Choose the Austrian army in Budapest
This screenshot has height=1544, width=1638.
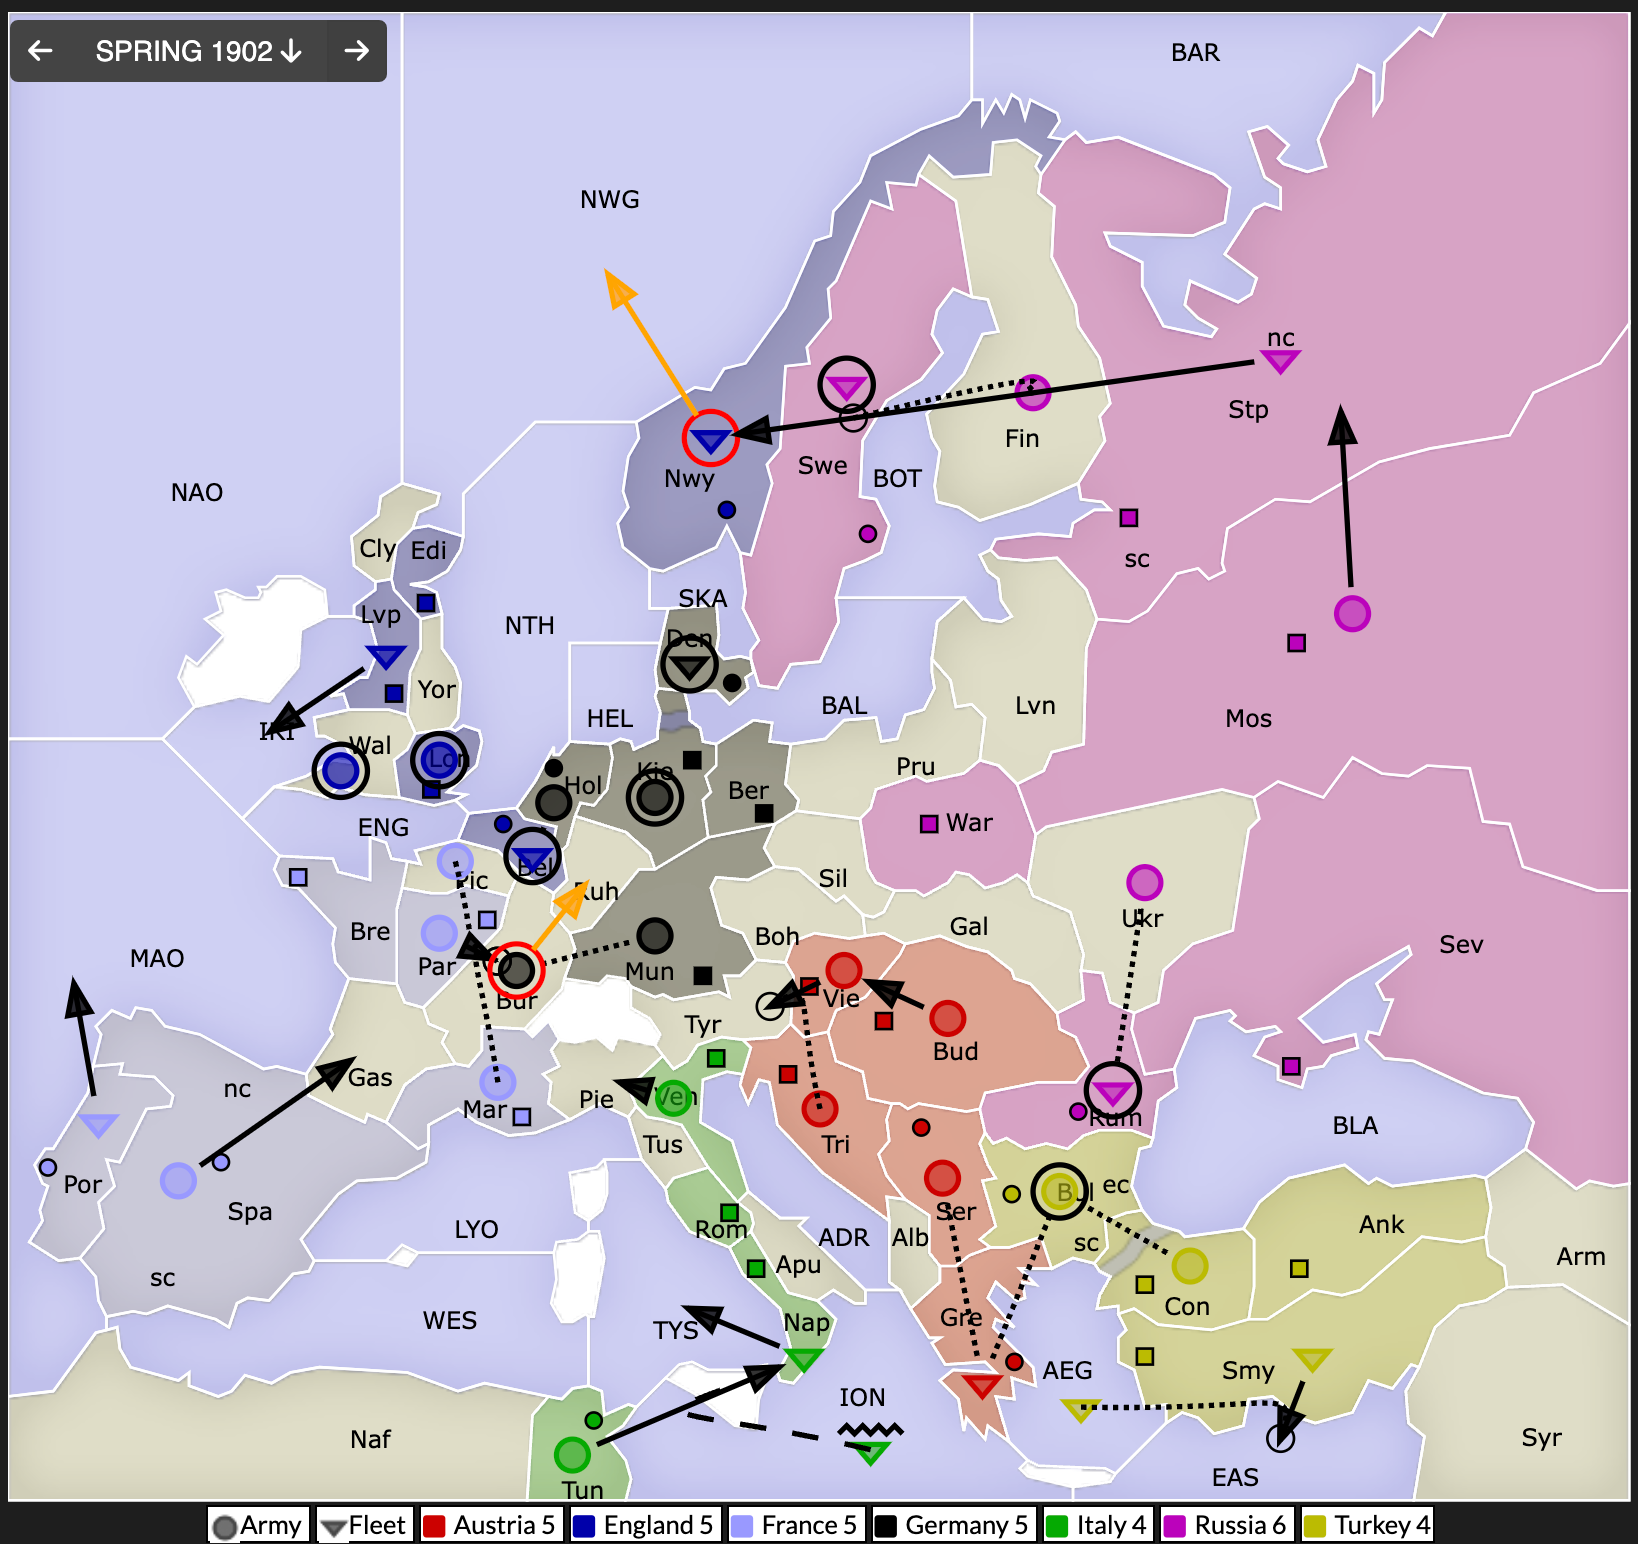pos(947,1018)
